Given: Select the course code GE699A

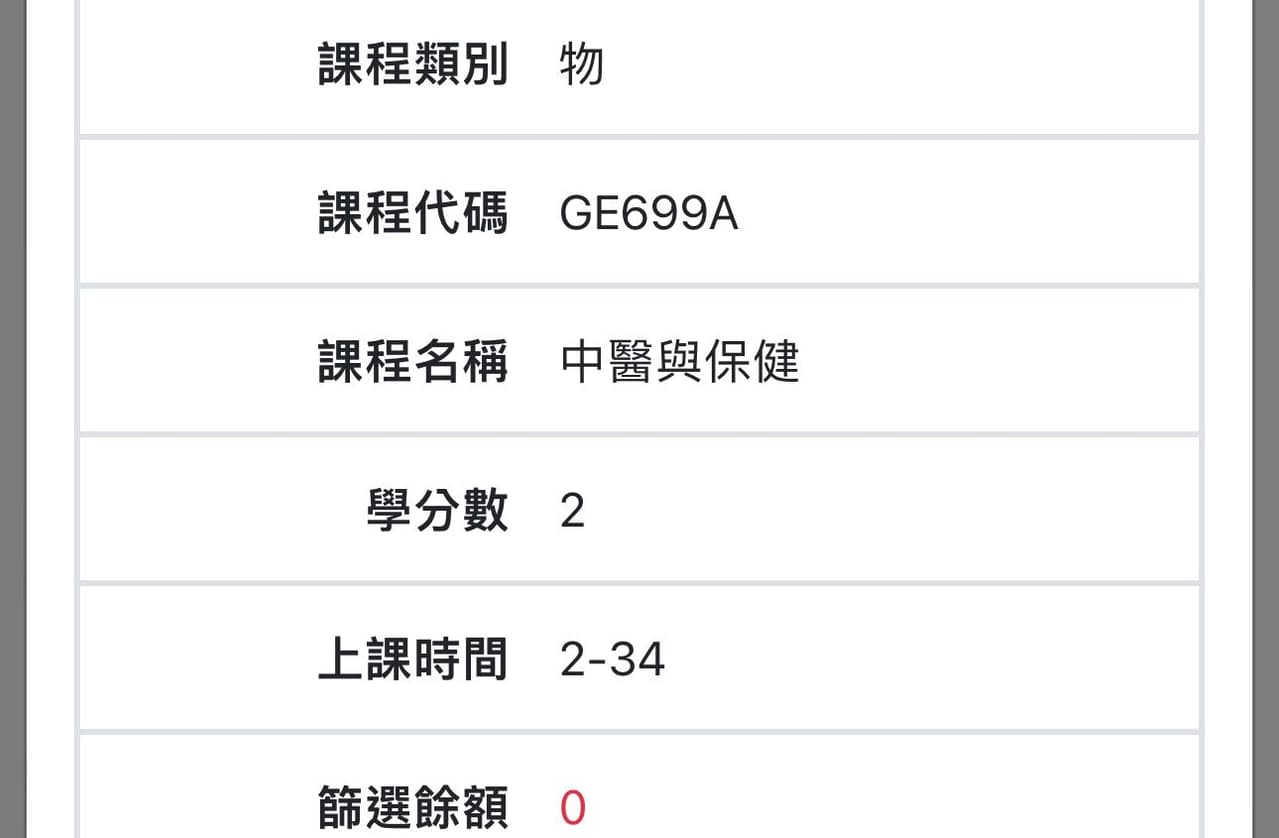Looking at the screenshot, I should pyautogui.click(x=649, y=214).
